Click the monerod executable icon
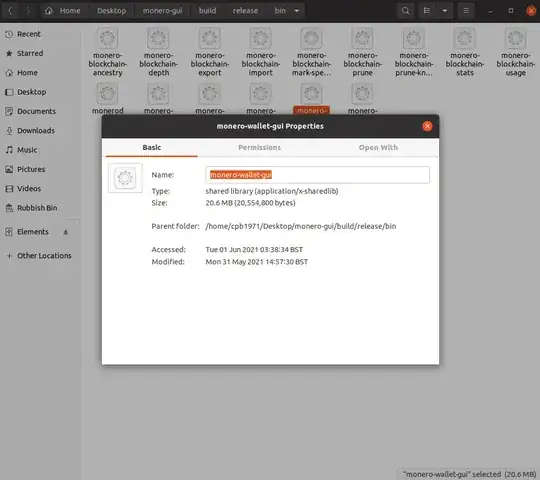Screen dimensions: 540x480 [107, 93]
